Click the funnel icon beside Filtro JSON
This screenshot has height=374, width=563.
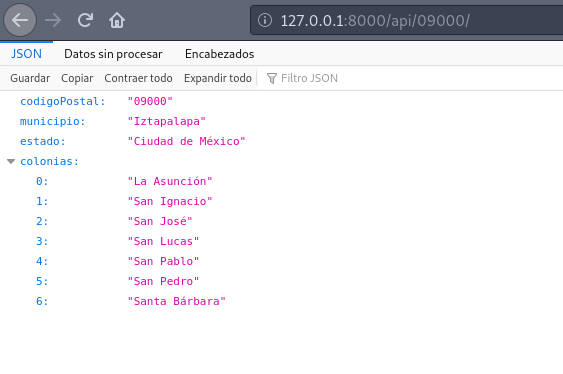tap(272, 78)
